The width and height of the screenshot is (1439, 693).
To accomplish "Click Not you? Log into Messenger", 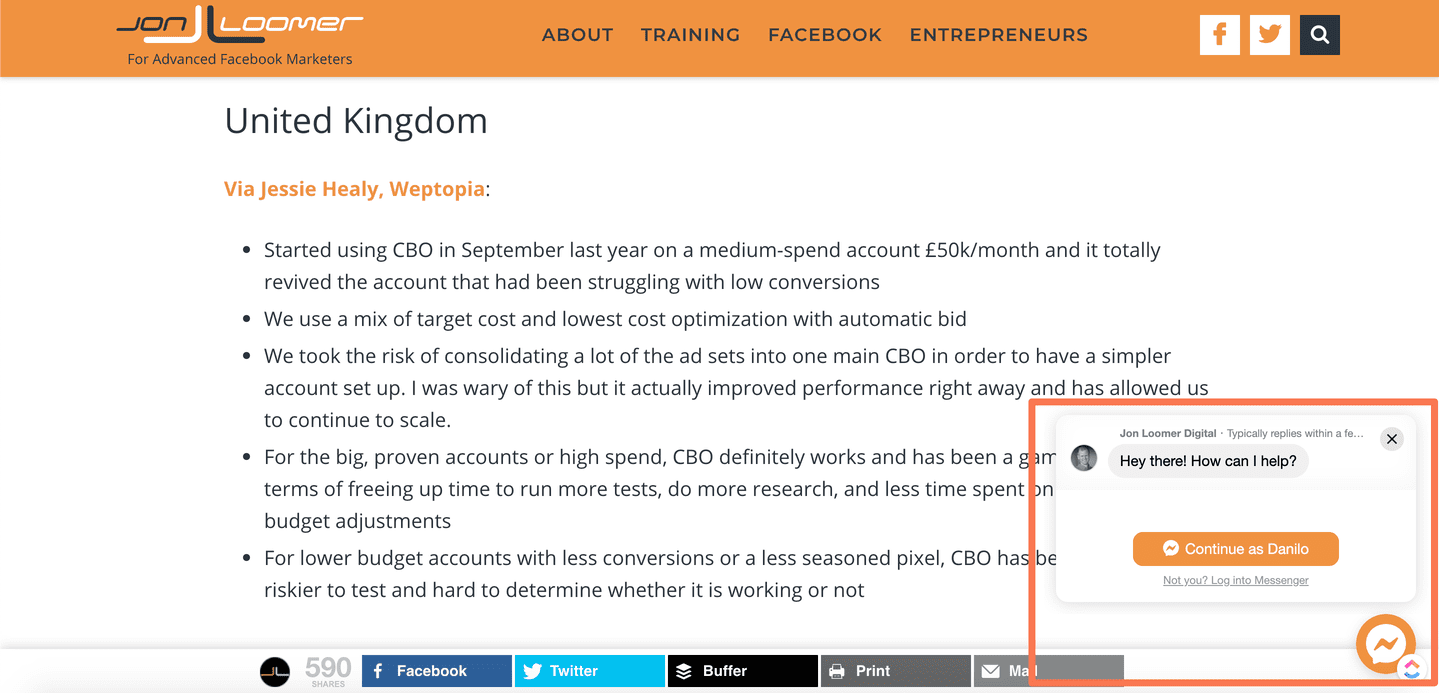I will (x=1236, y=580).
